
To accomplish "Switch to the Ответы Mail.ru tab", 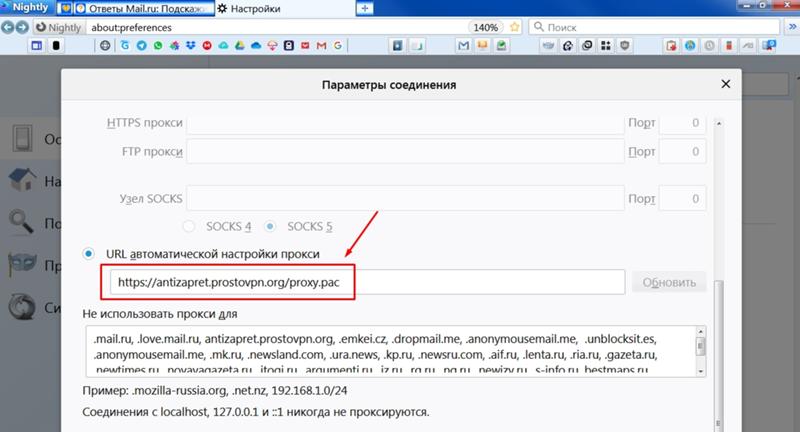I will click(145, 9).
